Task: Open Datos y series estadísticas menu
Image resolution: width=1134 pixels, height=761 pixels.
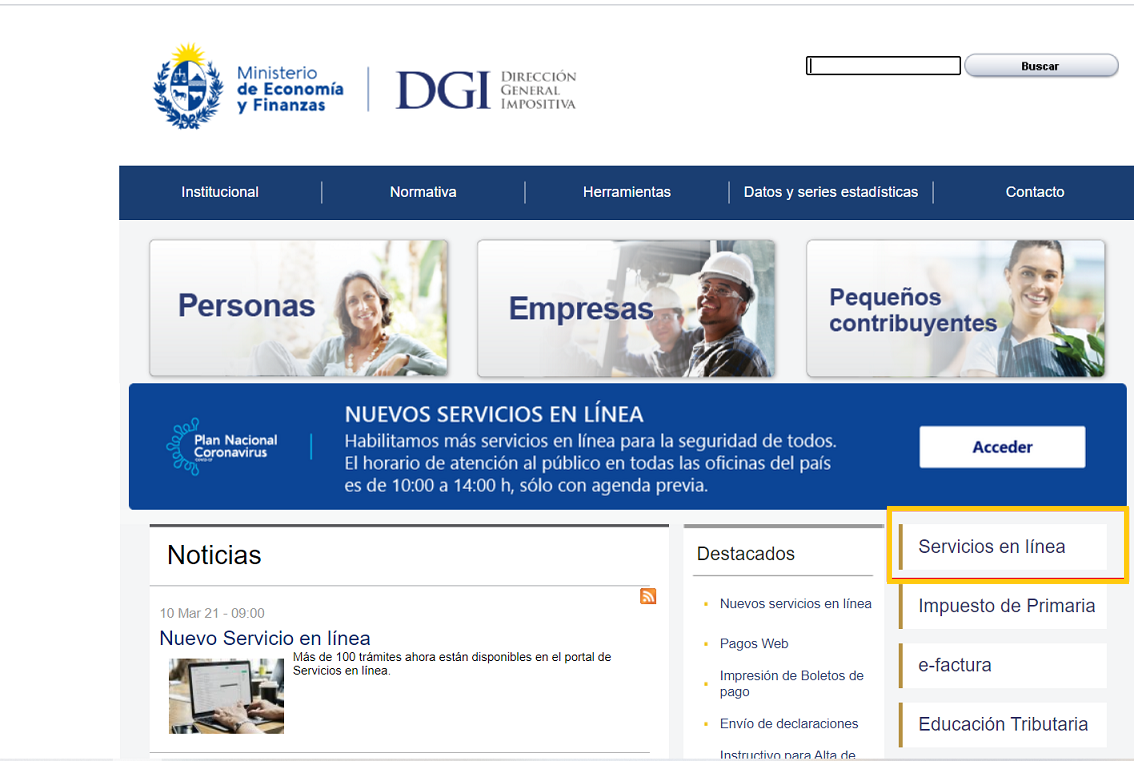Action: 831,192
